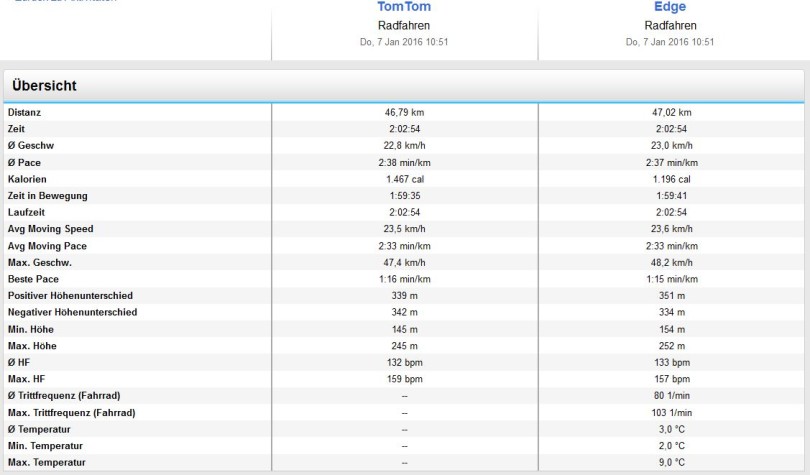
Task: Click the Edge distance value 47,02 km
Action: pyautogui.click(x=670, y=112)
